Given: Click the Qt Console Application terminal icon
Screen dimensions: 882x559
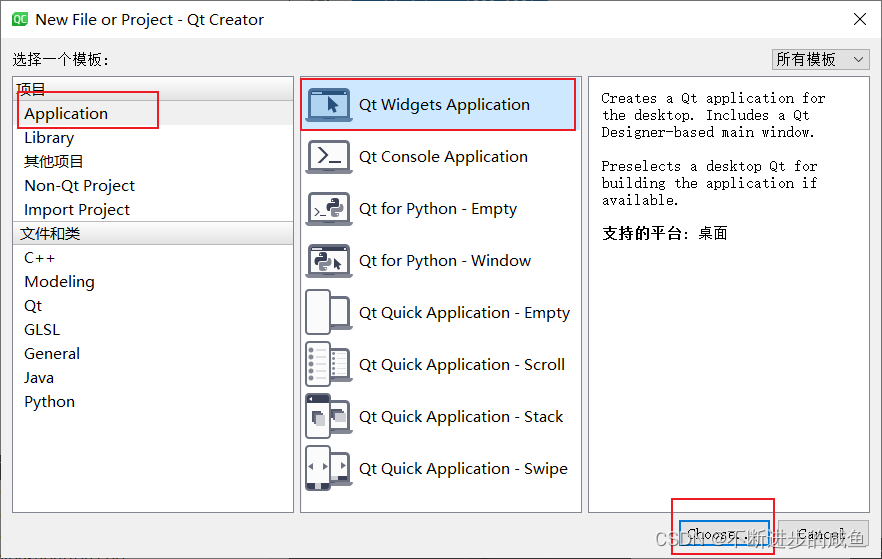Looking at the screenshot, I should 329,157.
